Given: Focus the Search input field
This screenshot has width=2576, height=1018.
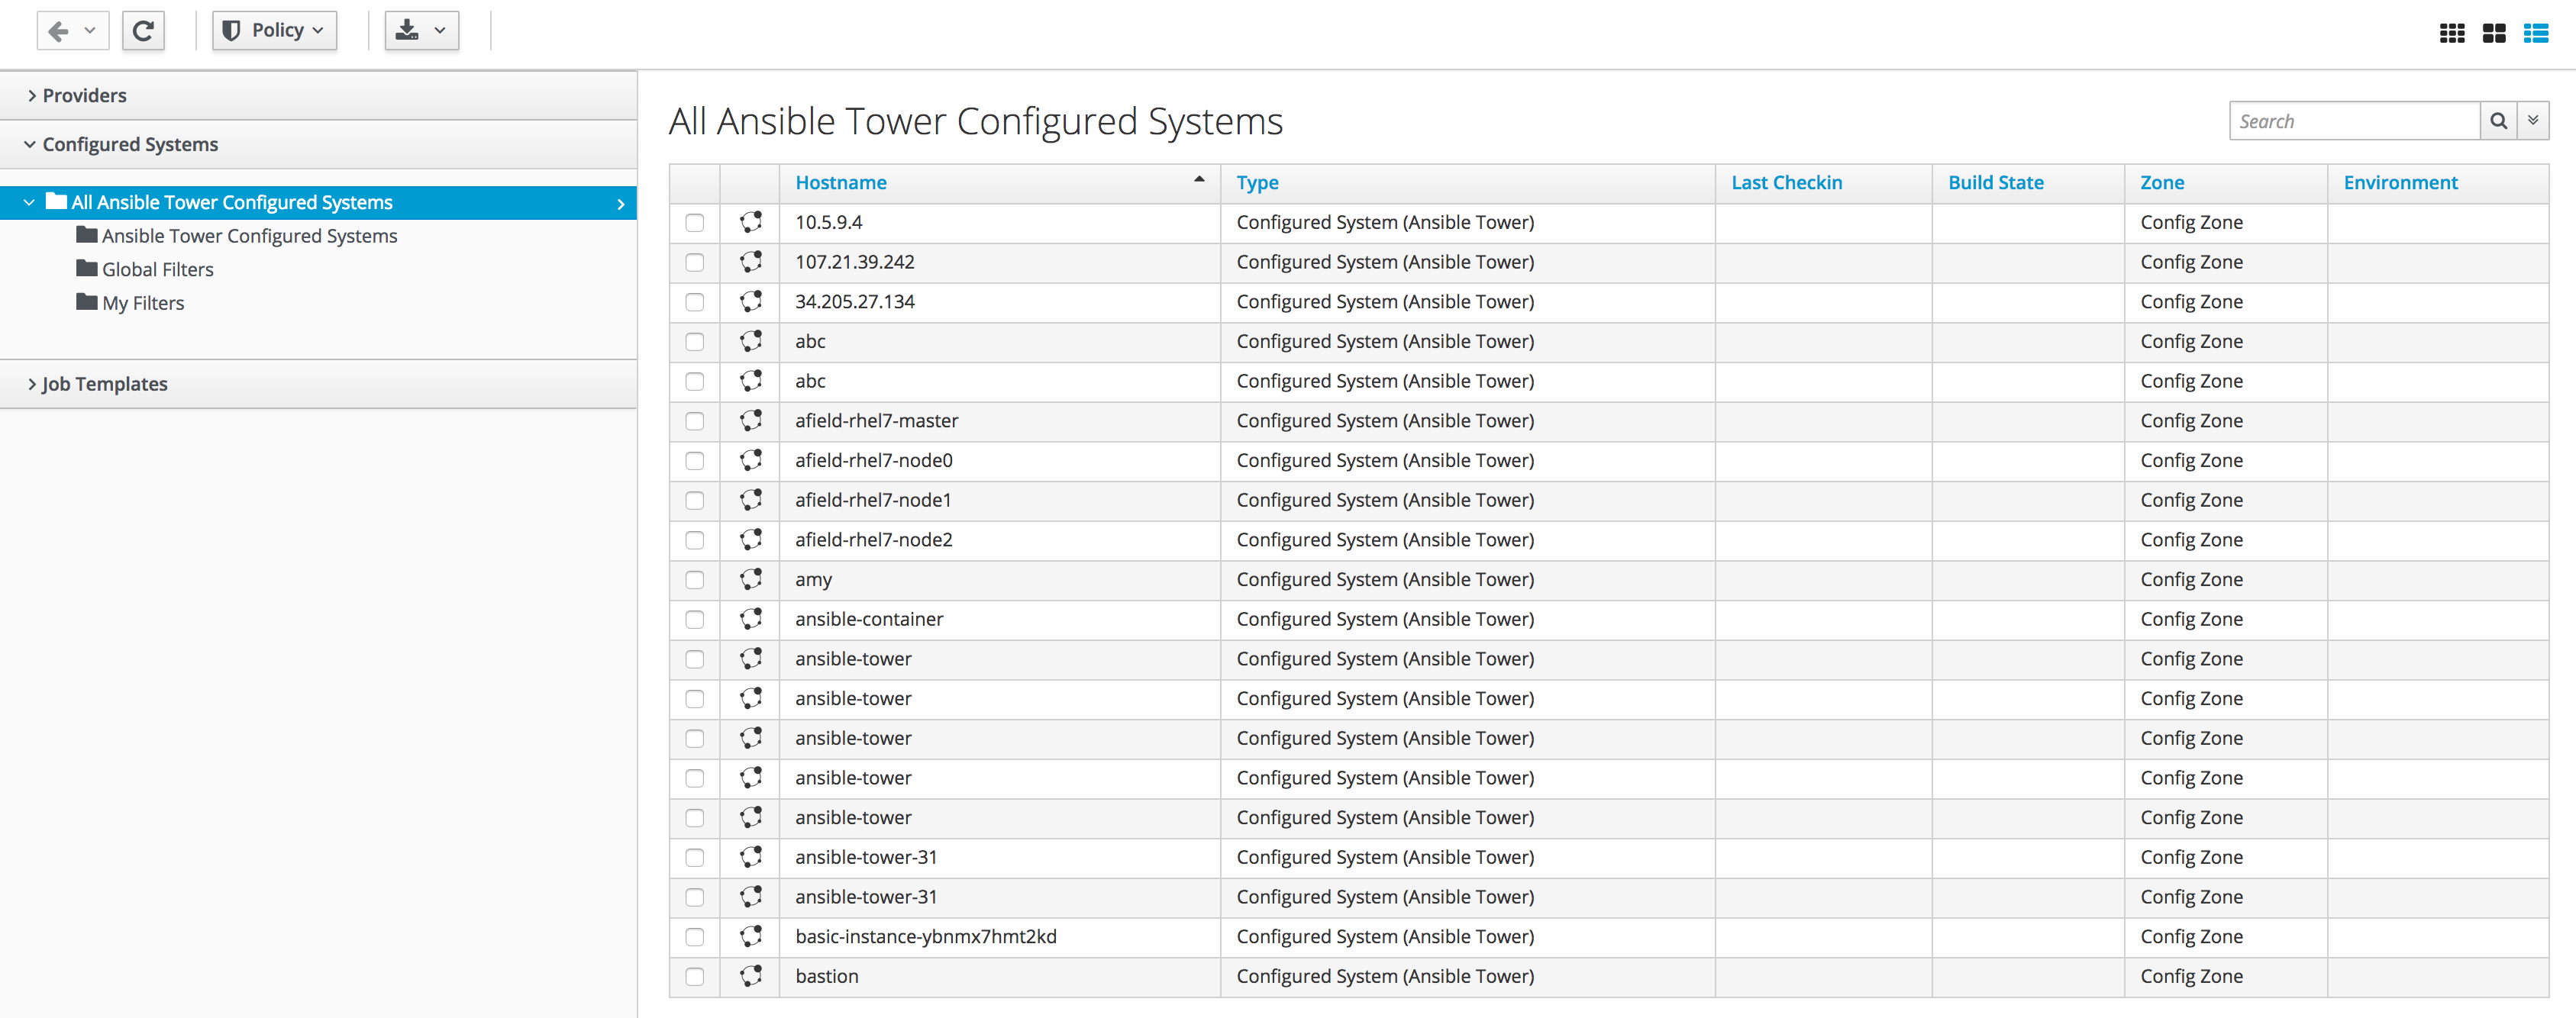Looking at the screenshot, I should tap(2354, 121).
